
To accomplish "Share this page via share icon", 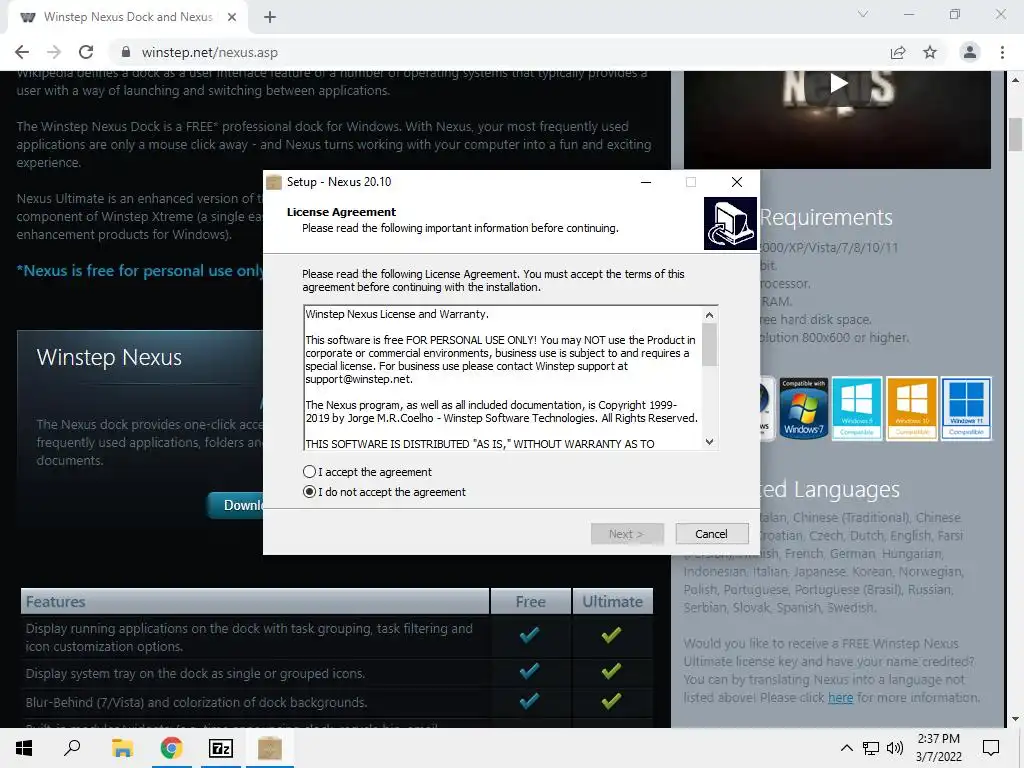I will tap(898, 52).
